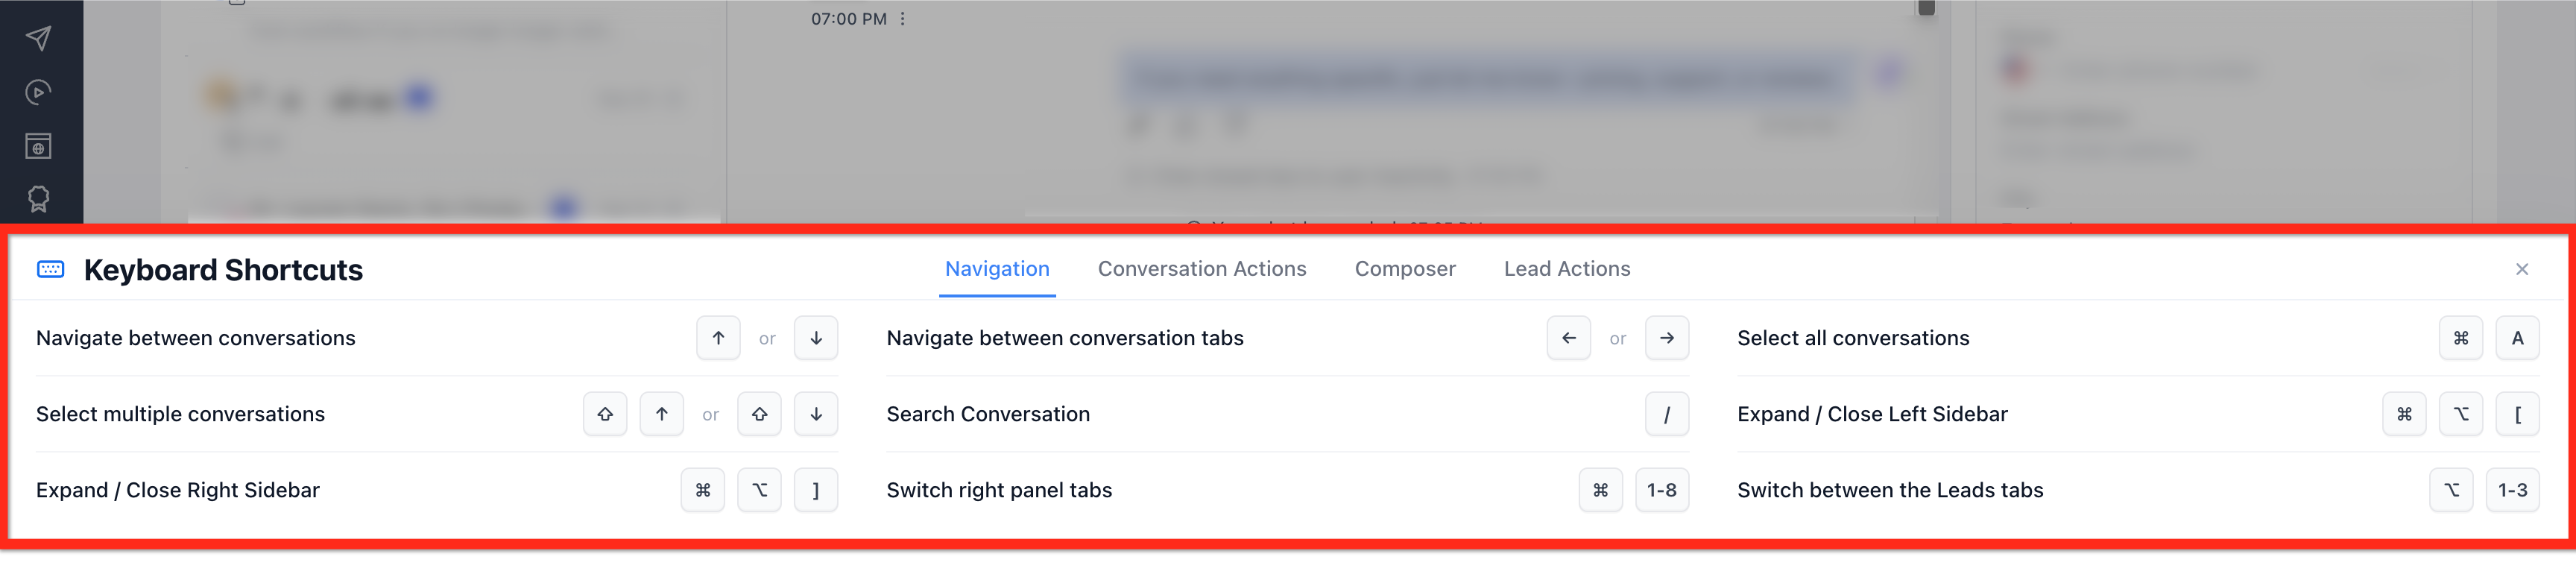Open the three-dot menu next to 07:00 PM
The height and width of the screenshot is (586, 2576).
pos(902,19)
